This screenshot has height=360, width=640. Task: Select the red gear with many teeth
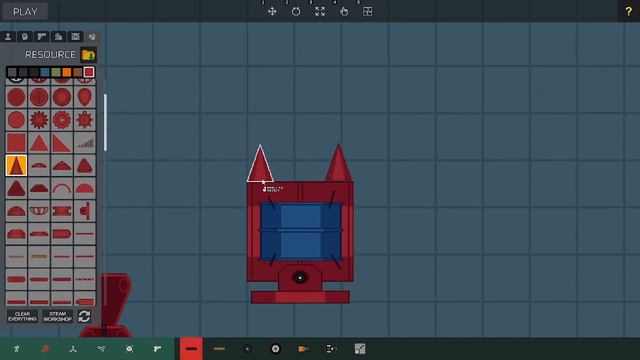pos(39,120)
